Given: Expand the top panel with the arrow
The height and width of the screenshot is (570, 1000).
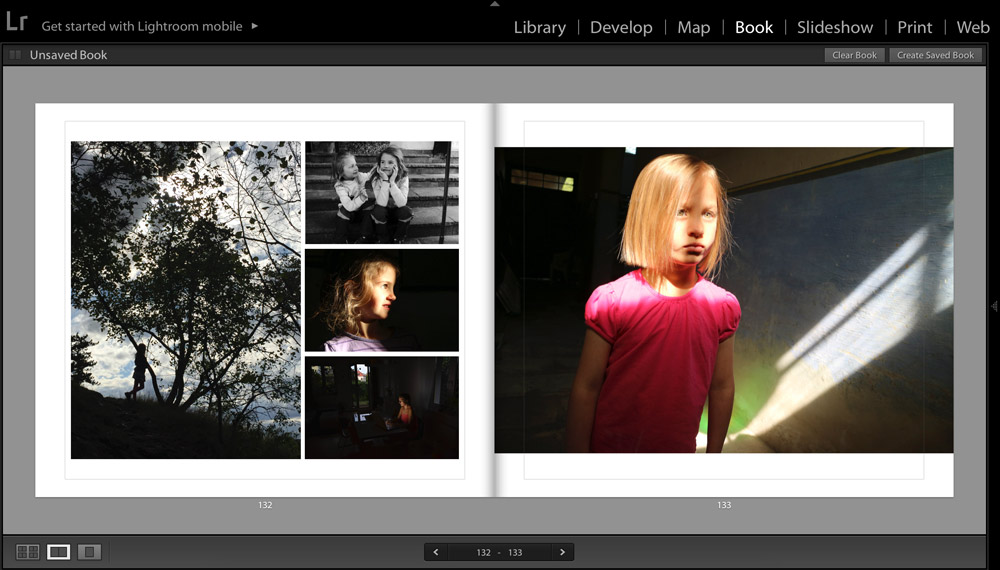Looking at the screenshot, I should coord(494,4).
